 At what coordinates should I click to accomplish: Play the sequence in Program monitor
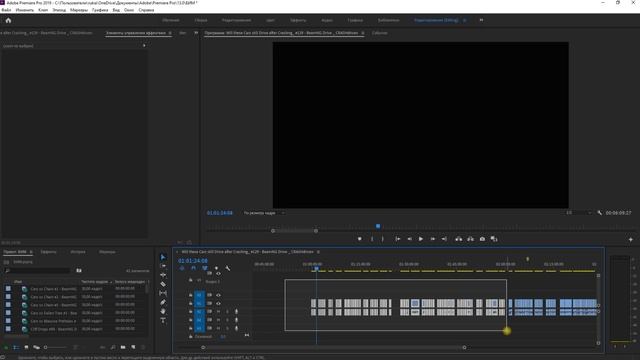coord(421,239)
